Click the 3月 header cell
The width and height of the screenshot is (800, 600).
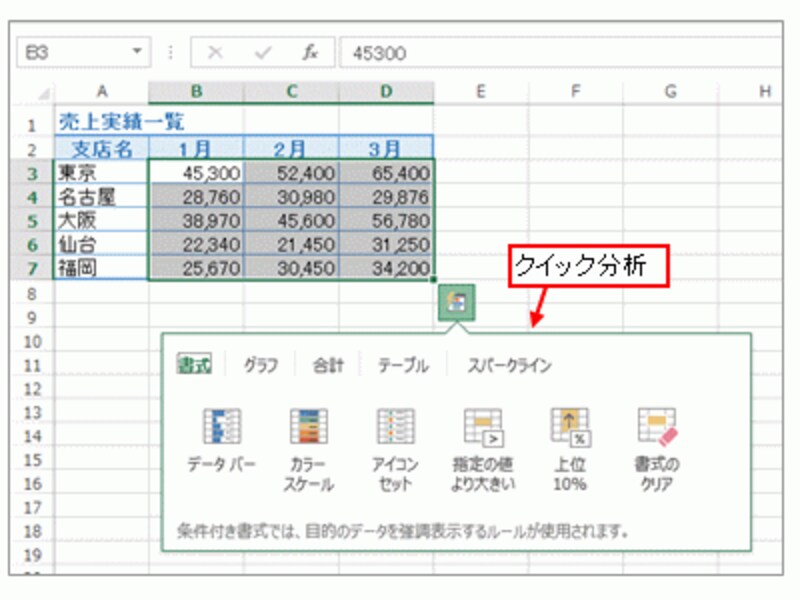coord(386,148)
